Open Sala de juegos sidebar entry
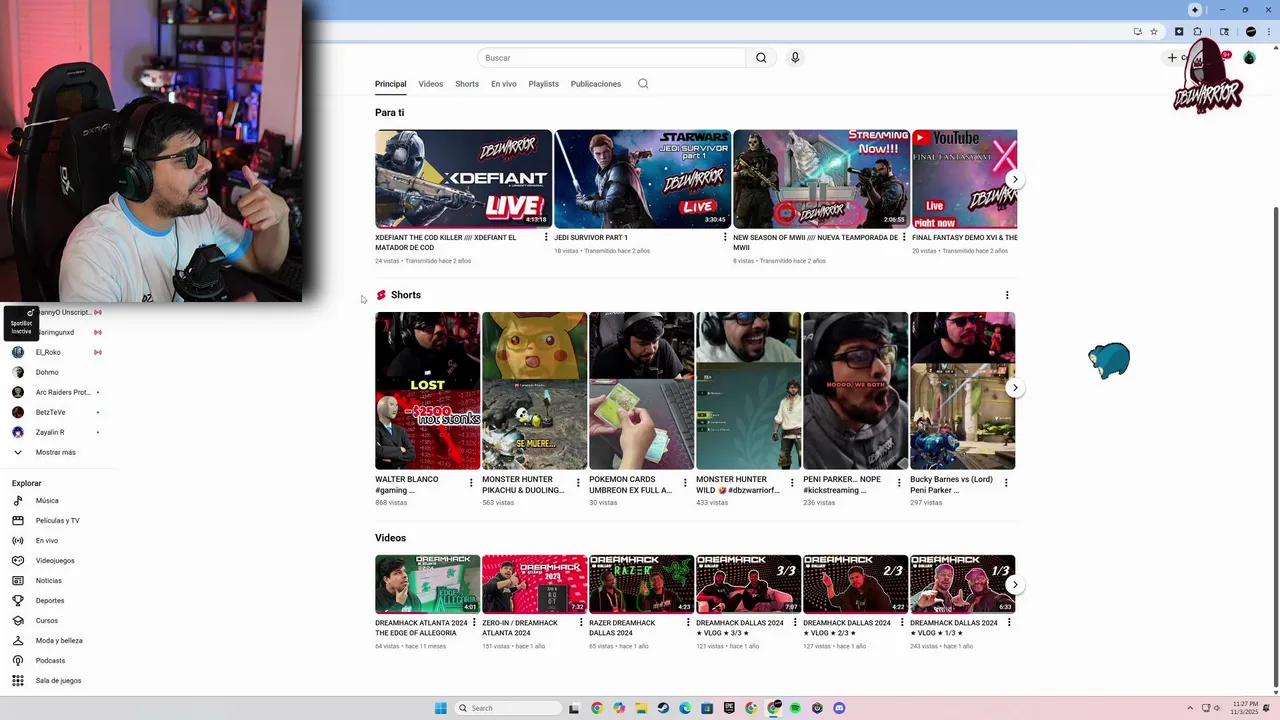This screenshot has height=720, width=1280. 58,680
